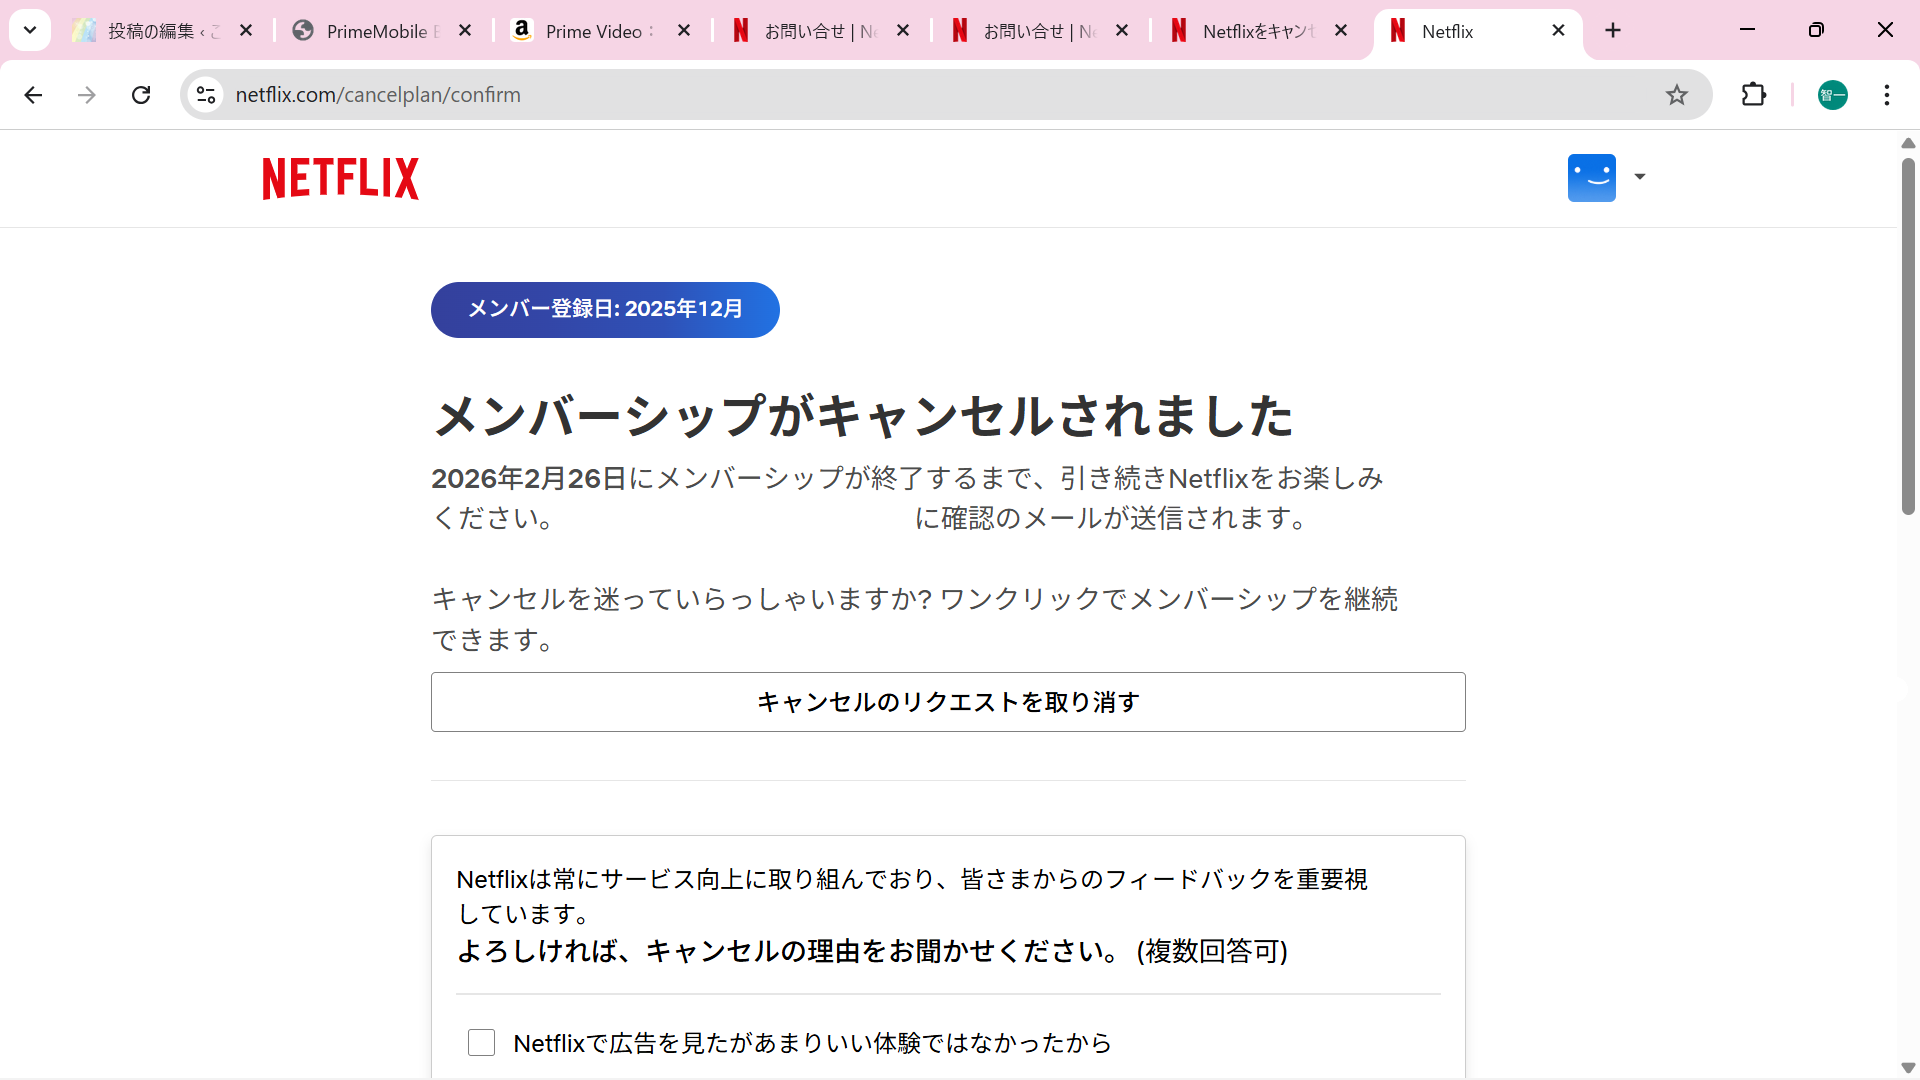Open the blue smiley profile avatar

point(1591,178)
